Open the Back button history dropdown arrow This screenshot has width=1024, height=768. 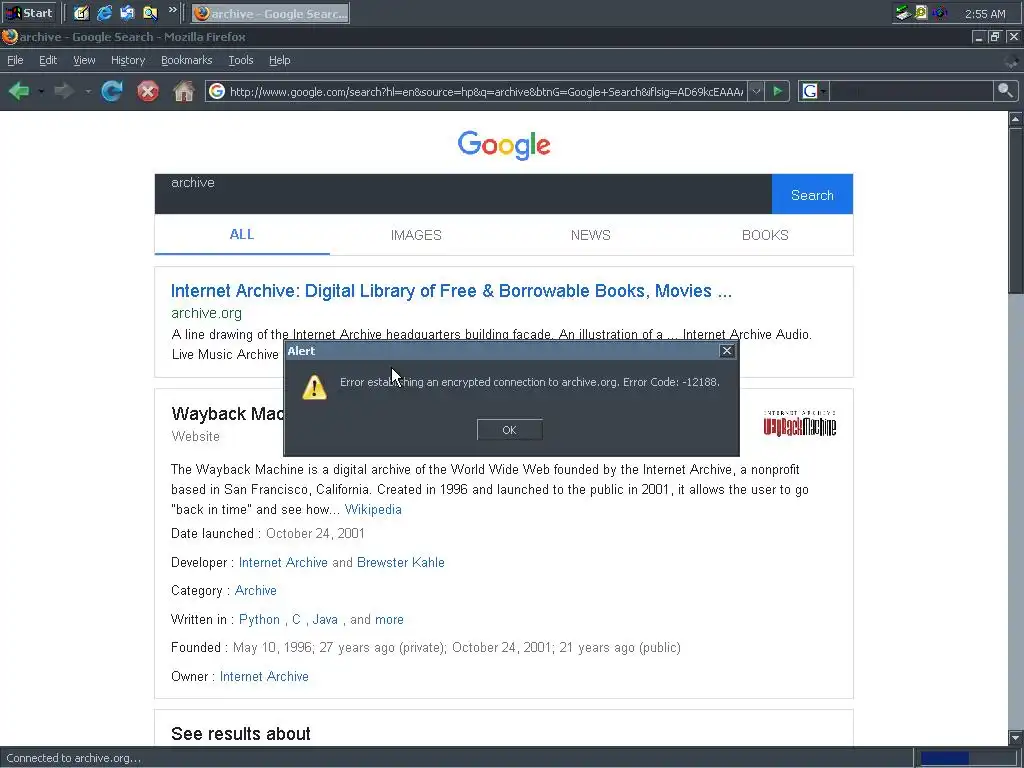click(x=40, y=91)
